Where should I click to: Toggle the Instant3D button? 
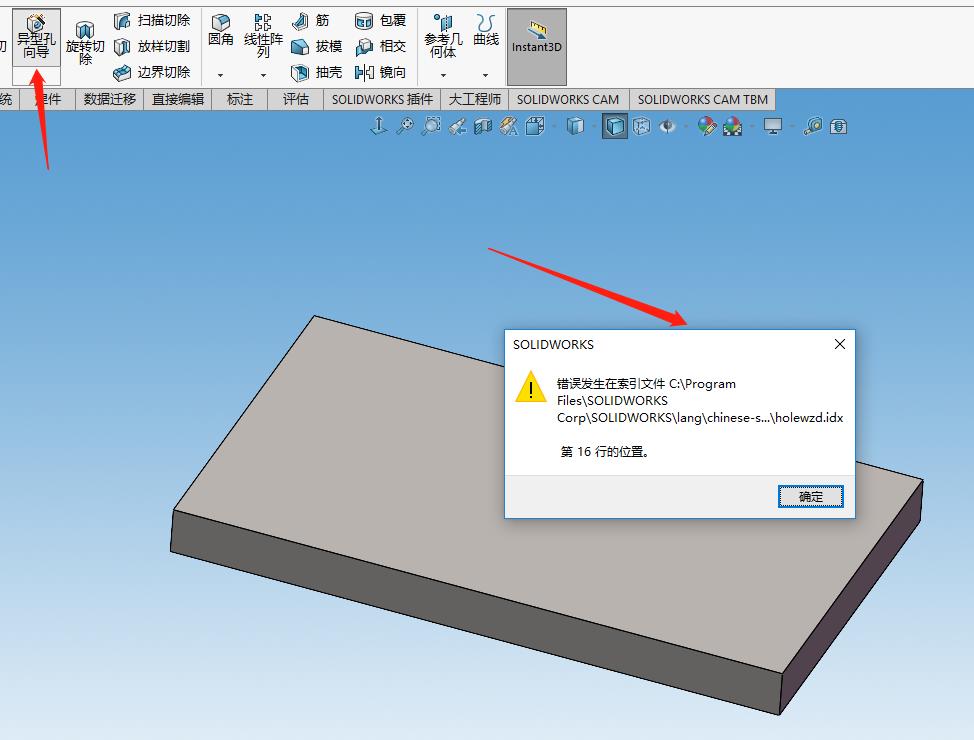click(537, 47)
